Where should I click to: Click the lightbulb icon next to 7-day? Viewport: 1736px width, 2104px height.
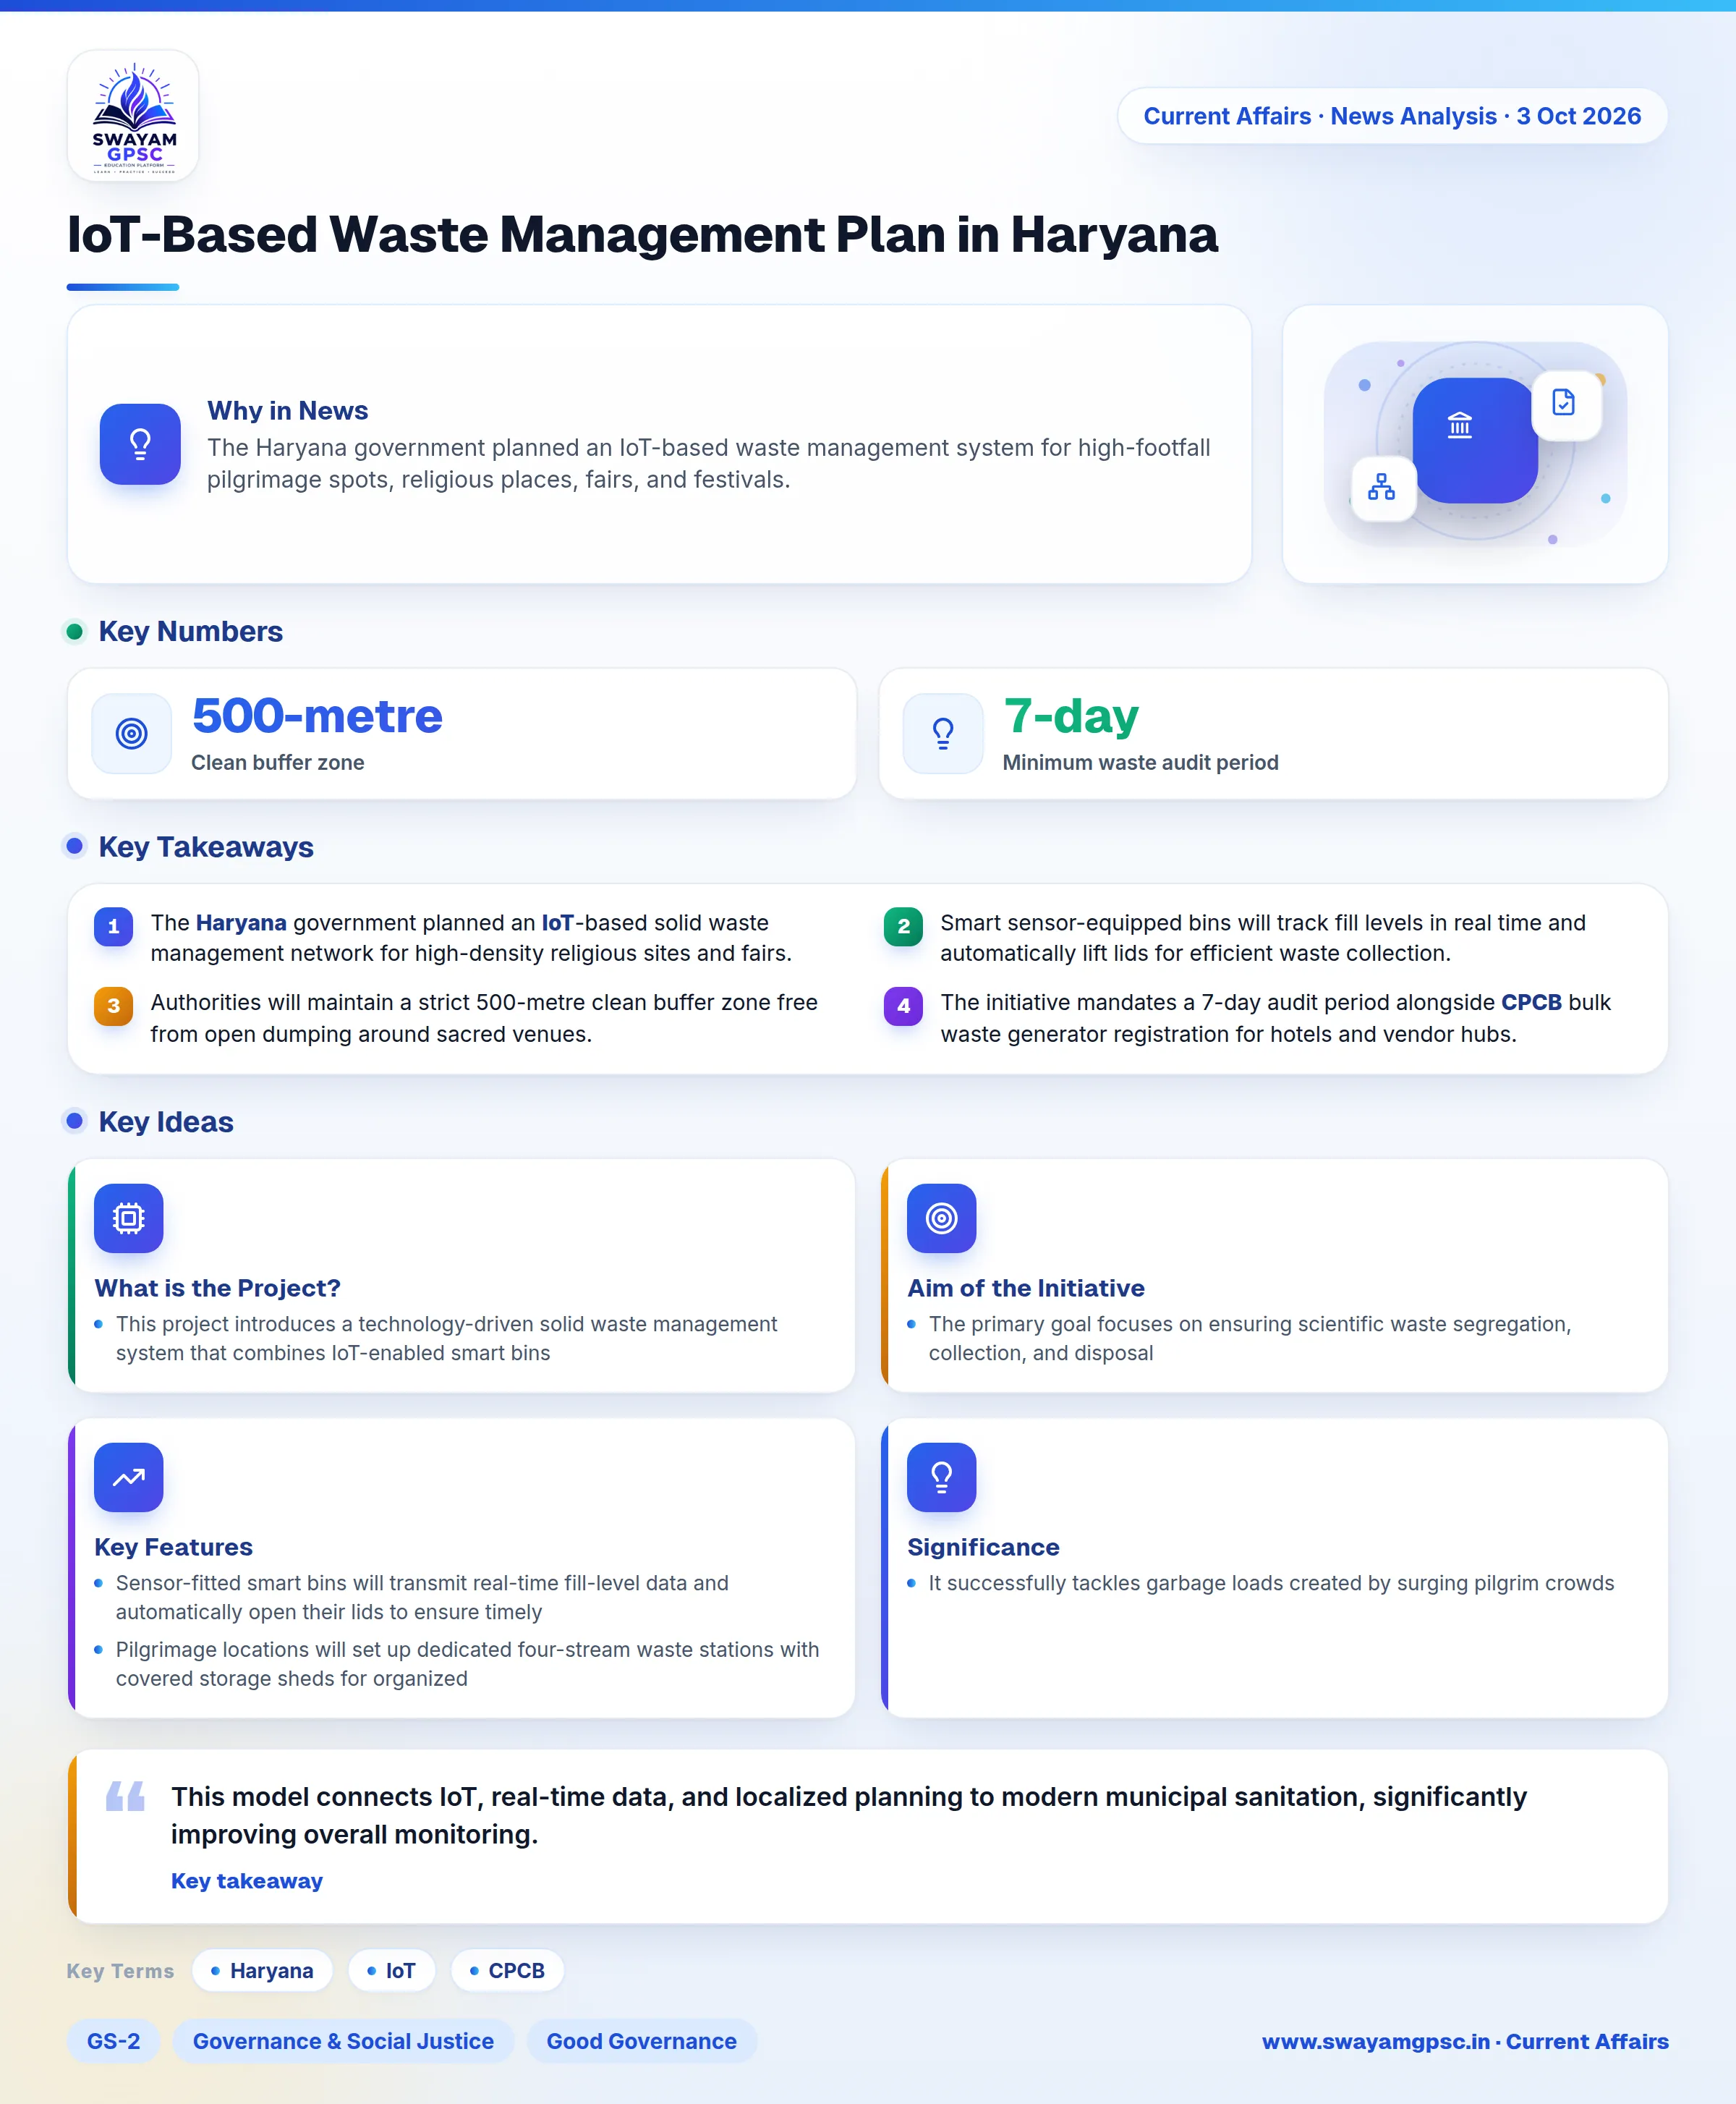click(x=943, y=734)
